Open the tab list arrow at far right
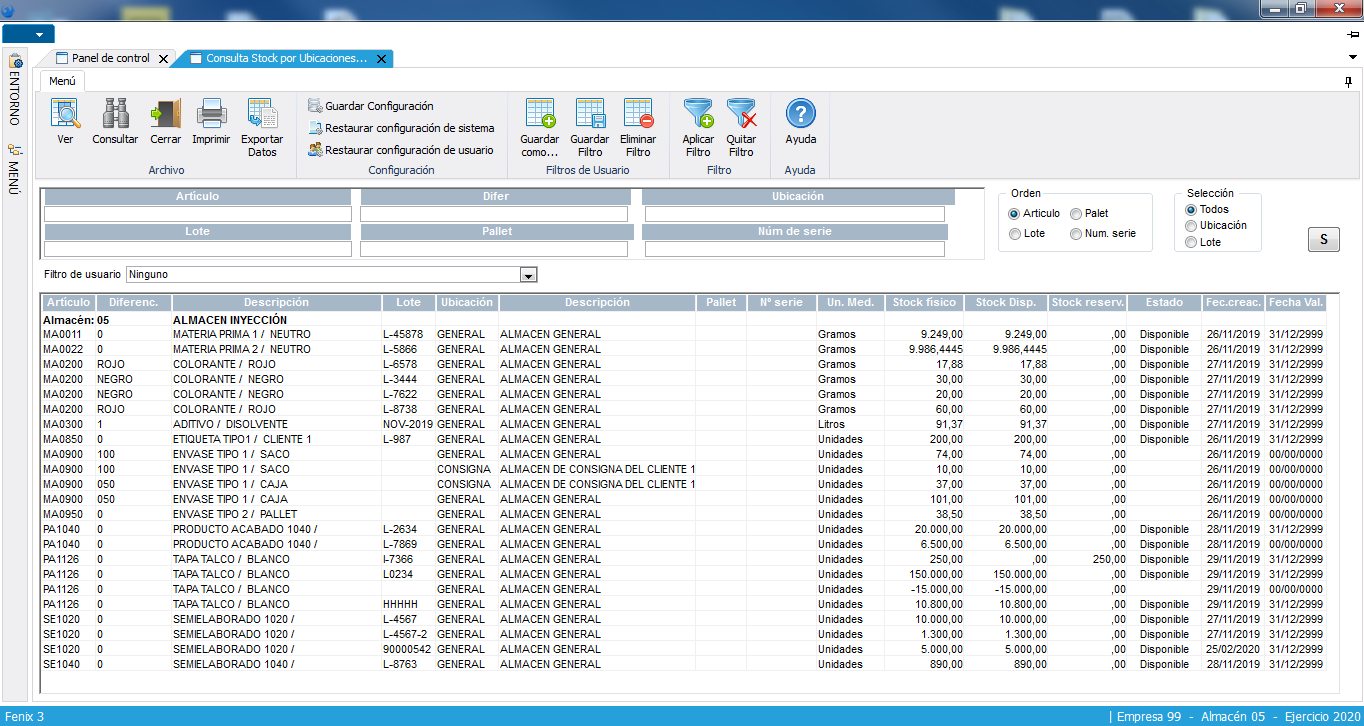This screenshot has width=1364, height=726. 1353,57
